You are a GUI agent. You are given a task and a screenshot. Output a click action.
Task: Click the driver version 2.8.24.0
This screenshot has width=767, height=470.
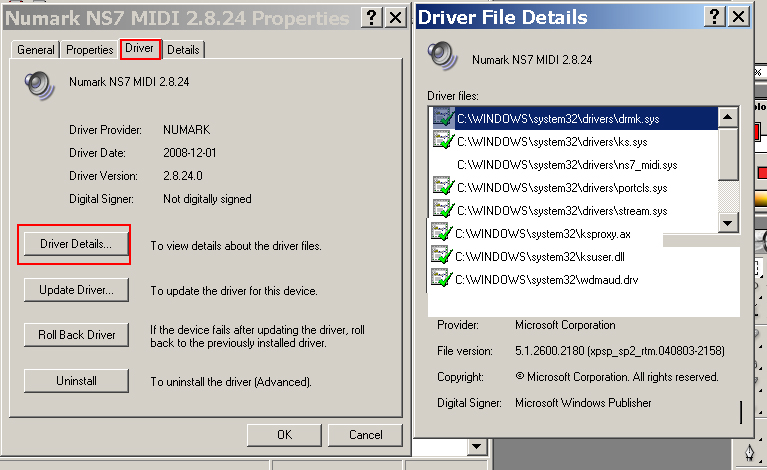coord(182,176)
